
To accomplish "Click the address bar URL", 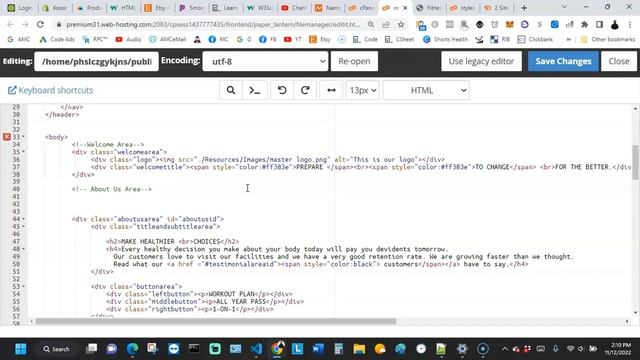I will click(213, 24).
